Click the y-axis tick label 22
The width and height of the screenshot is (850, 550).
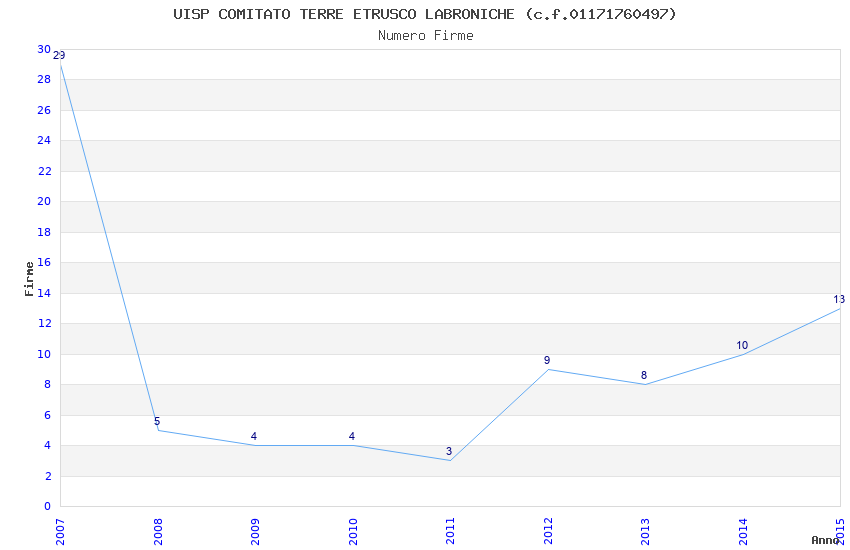click(44, 171)
